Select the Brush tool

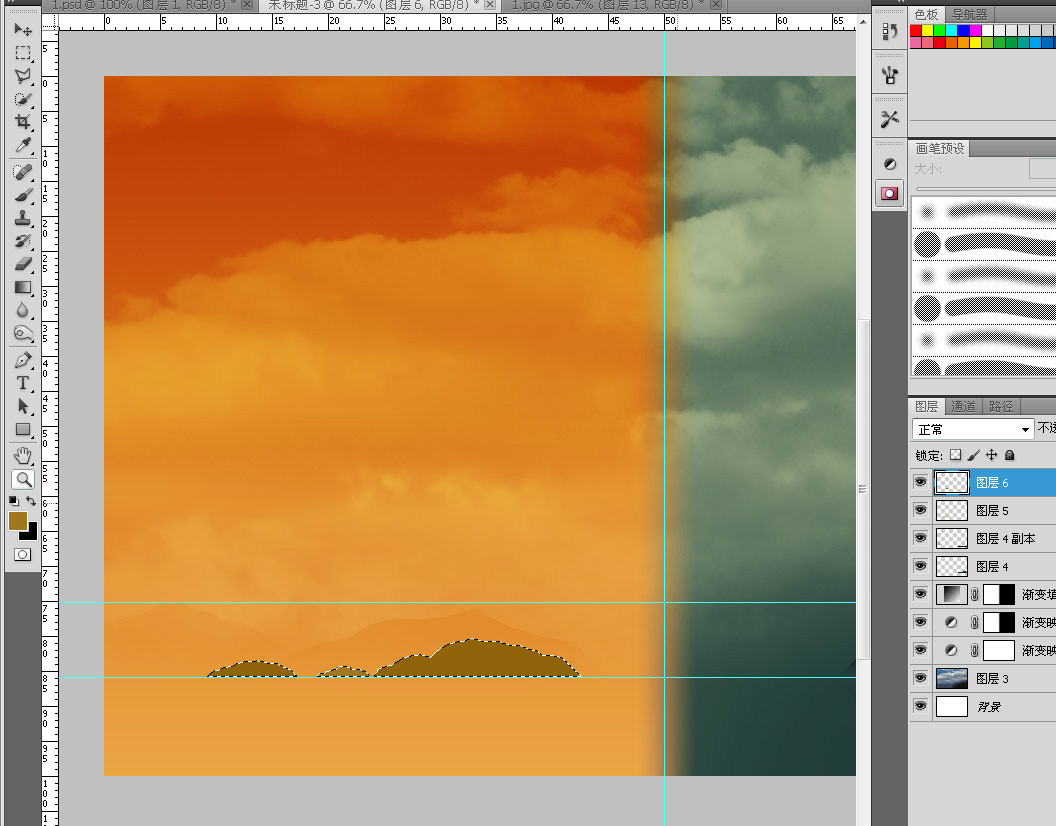coord(23,195)
